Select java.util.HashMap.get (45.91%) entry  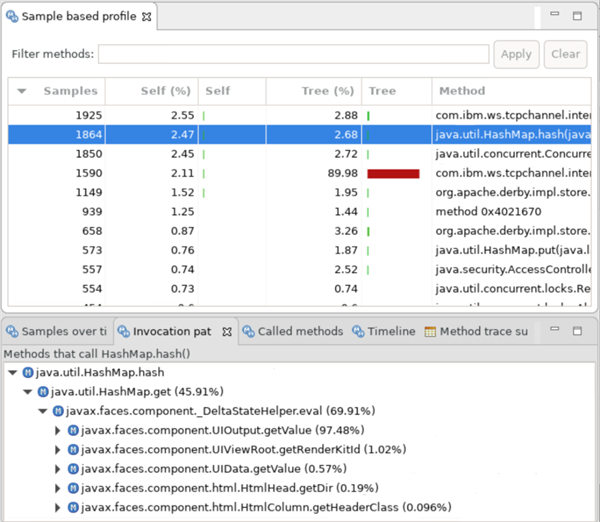point(137,392)
